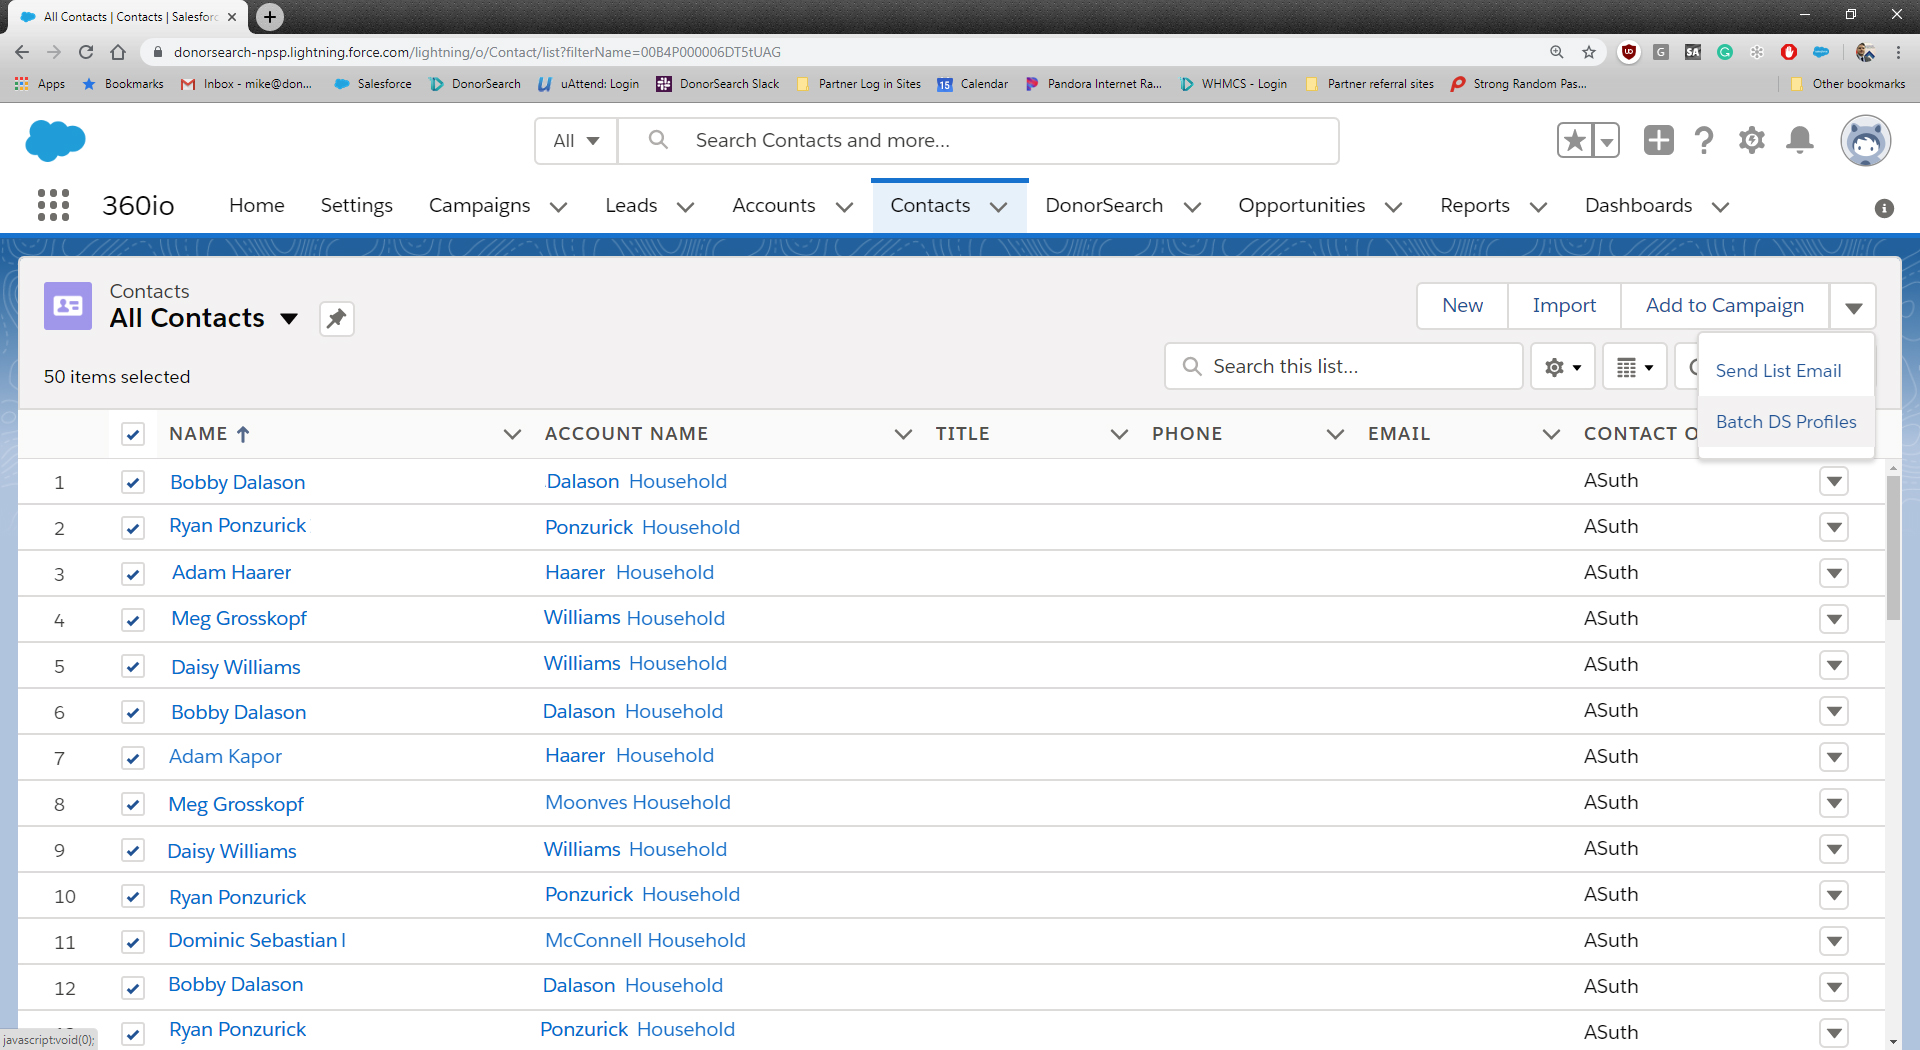Open the list view controls gear
Viewport: 1920px width, 1050px height.
point(1562,368)
